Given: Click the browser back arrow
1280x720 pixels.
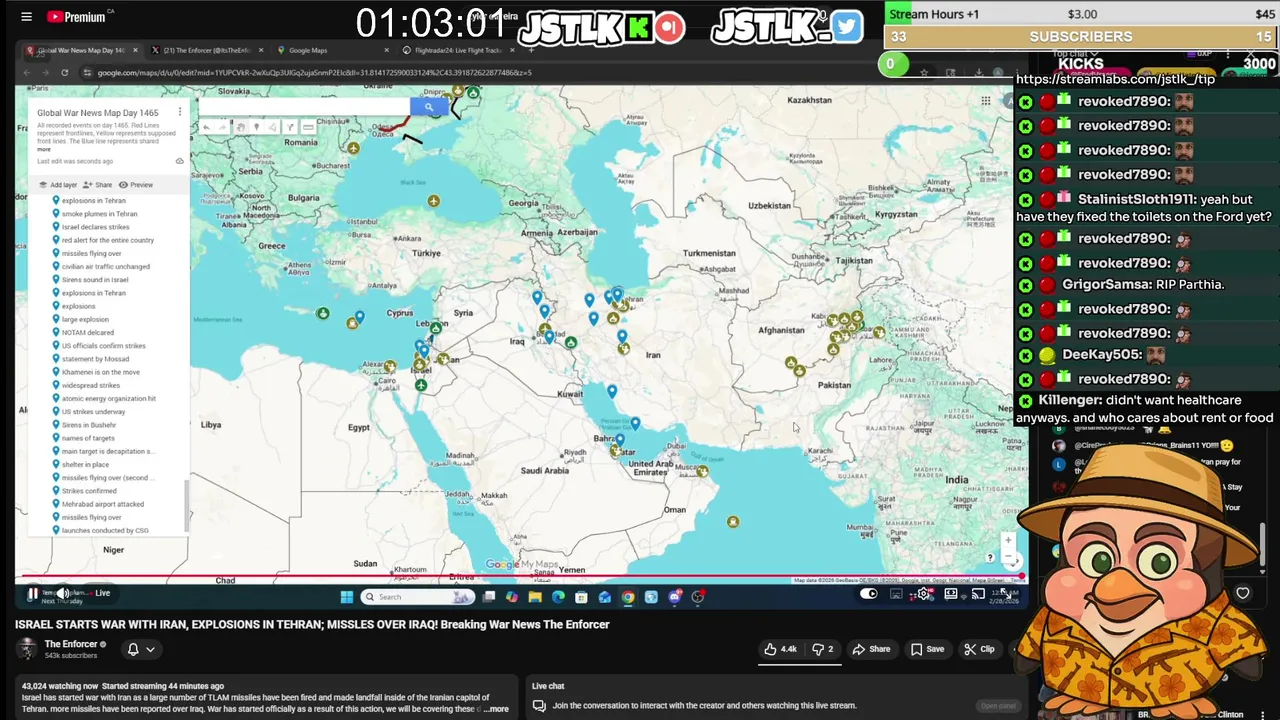Looking at the screenshot, I should coord(27,72).
